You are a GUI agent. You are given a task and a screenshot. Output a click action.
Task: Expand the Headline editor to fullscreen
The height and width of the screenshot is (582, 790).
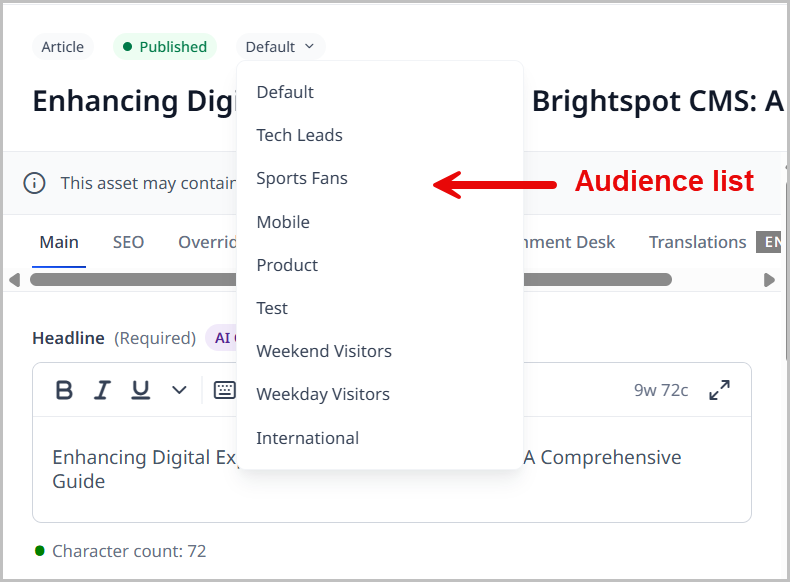pos(719,390)
